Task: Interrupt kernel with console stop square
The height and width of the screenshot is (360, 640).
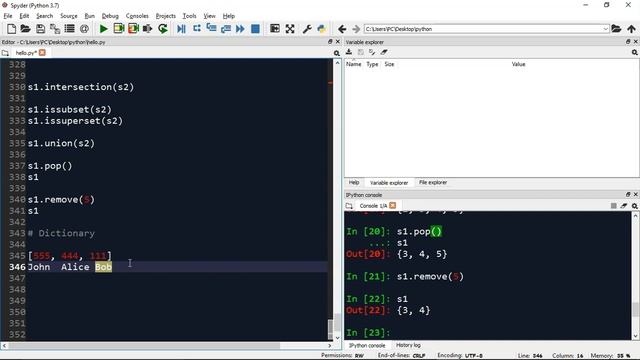Action: pyautogui.click(x=613, y=206)
